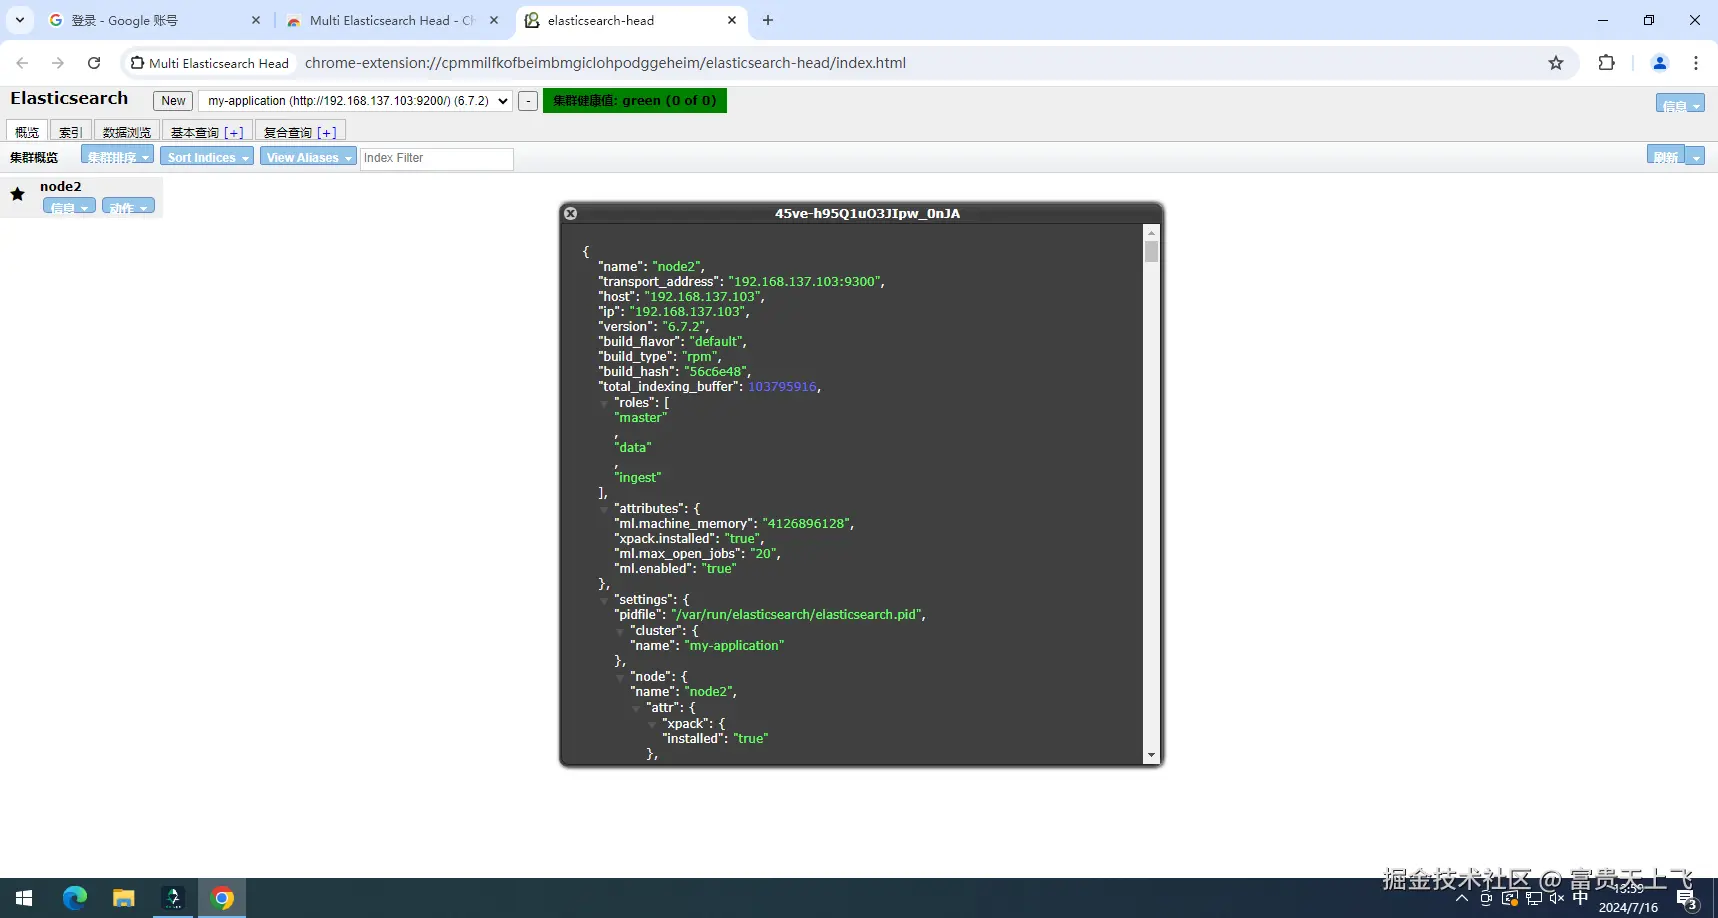Show hidden system tray icons
Image resolution: width=1718 pixels, height=918 pixels.
pos(1462,898)
